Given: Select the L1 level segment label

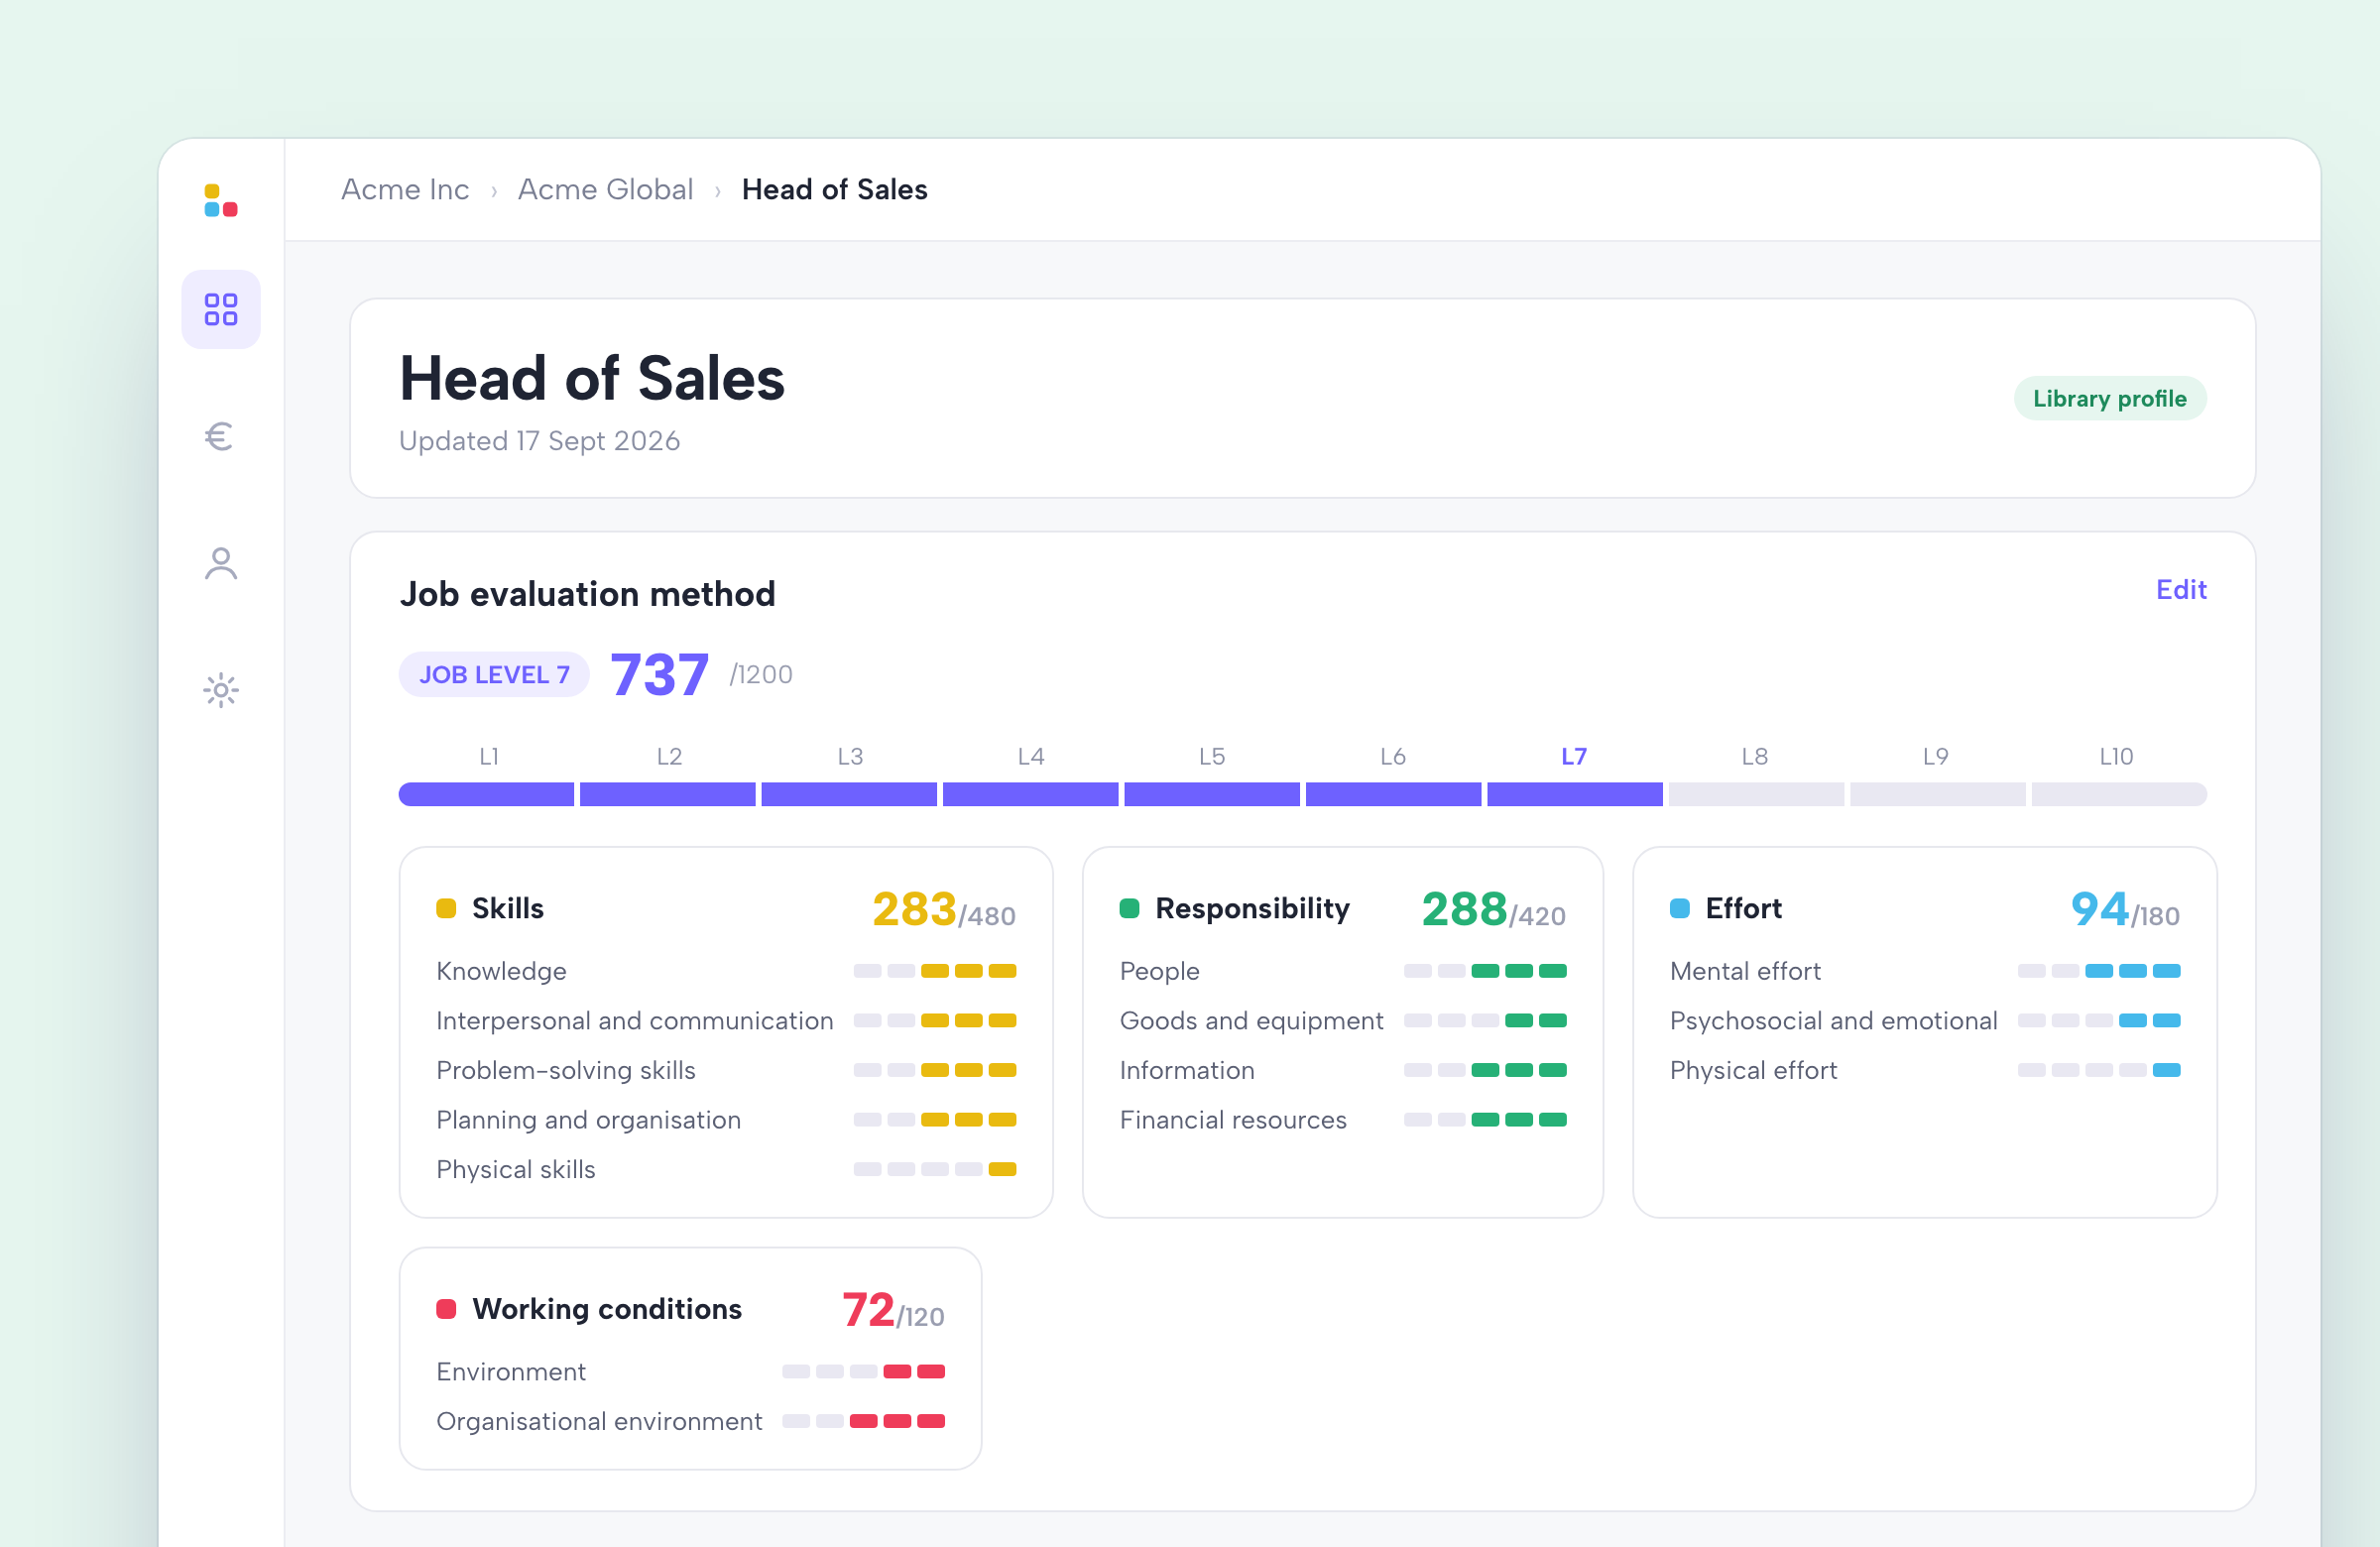Looking at the screenshot, I should click(x=489, y=756).
